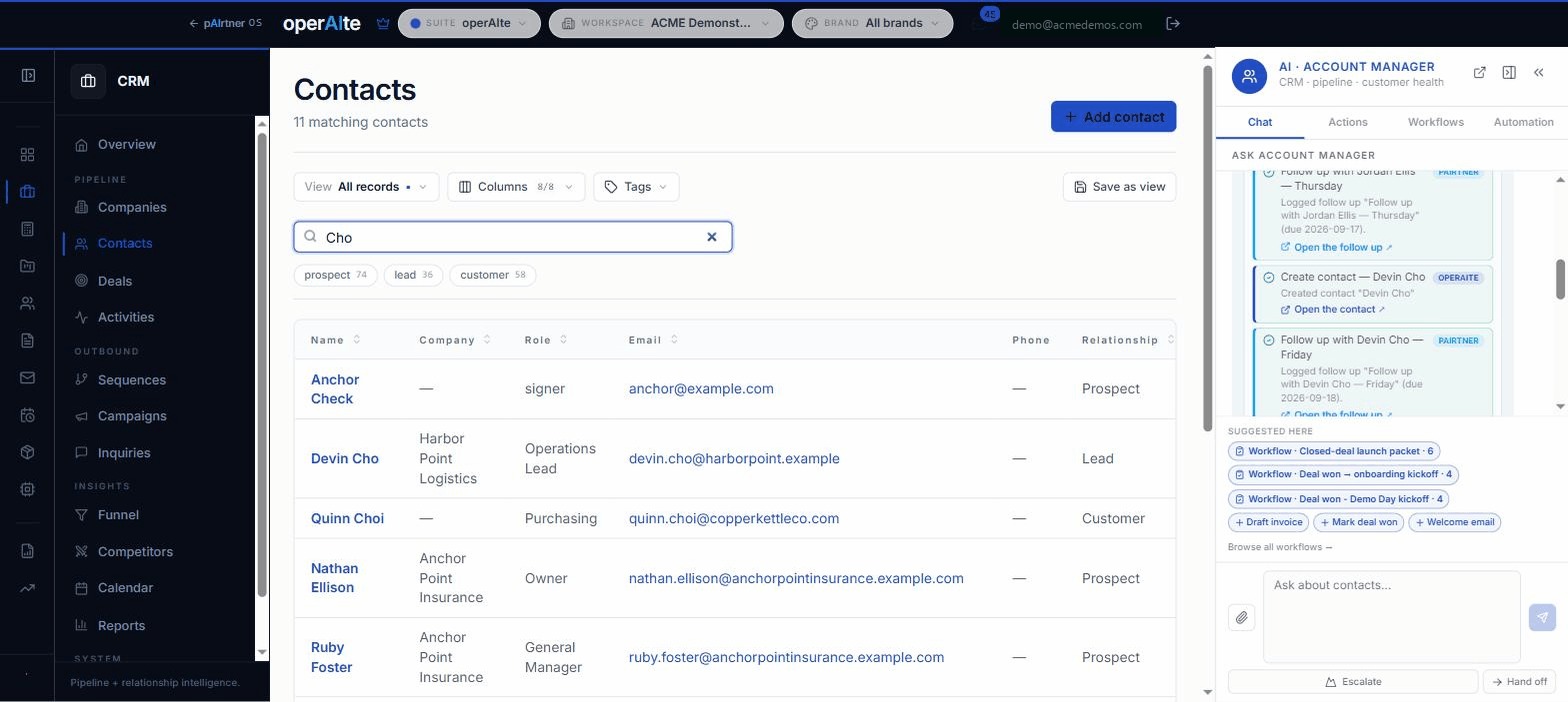Screen dimensions: 1568x702
Task: Open the trending arrow icon in the rail
Action: coord(27,588)
